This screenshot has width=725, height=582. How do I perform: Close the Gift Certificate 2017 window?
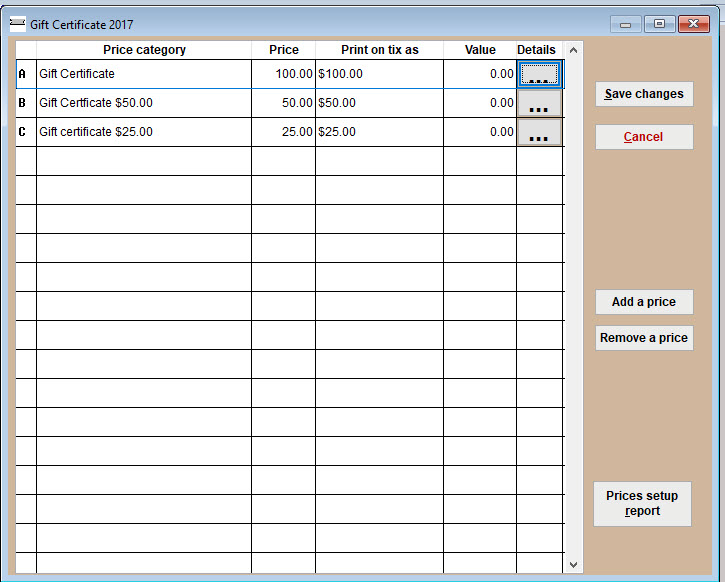pyautogui.click(x=694, y=24)
